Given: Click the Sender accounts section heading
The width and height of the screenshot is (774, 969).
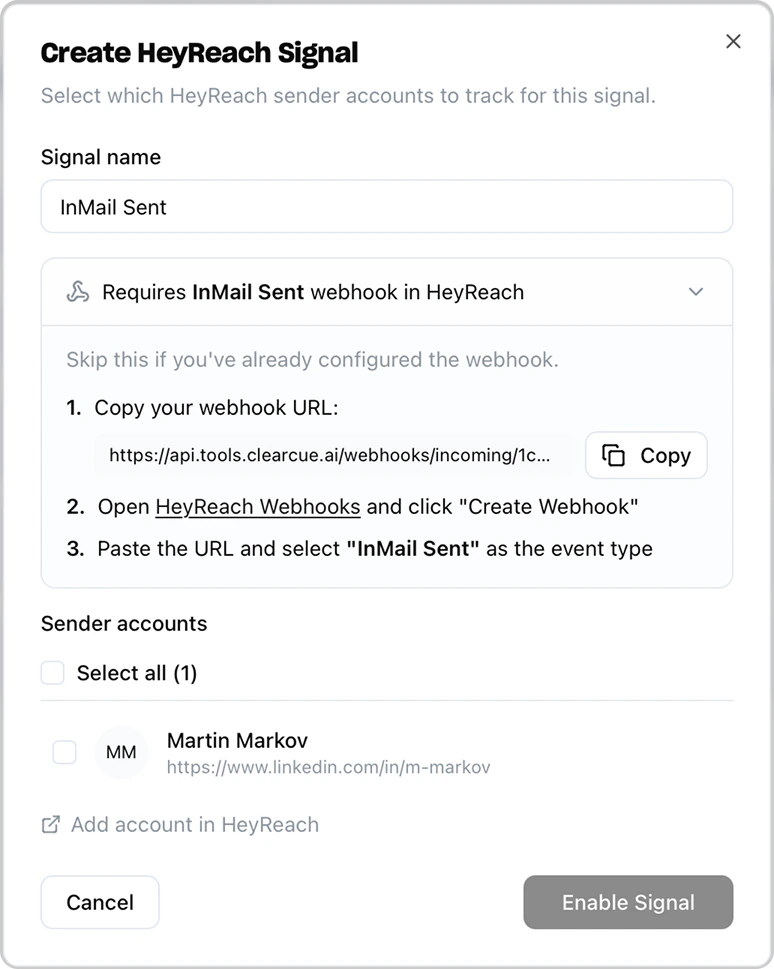Looking at the screenshot, I should 123,623.
